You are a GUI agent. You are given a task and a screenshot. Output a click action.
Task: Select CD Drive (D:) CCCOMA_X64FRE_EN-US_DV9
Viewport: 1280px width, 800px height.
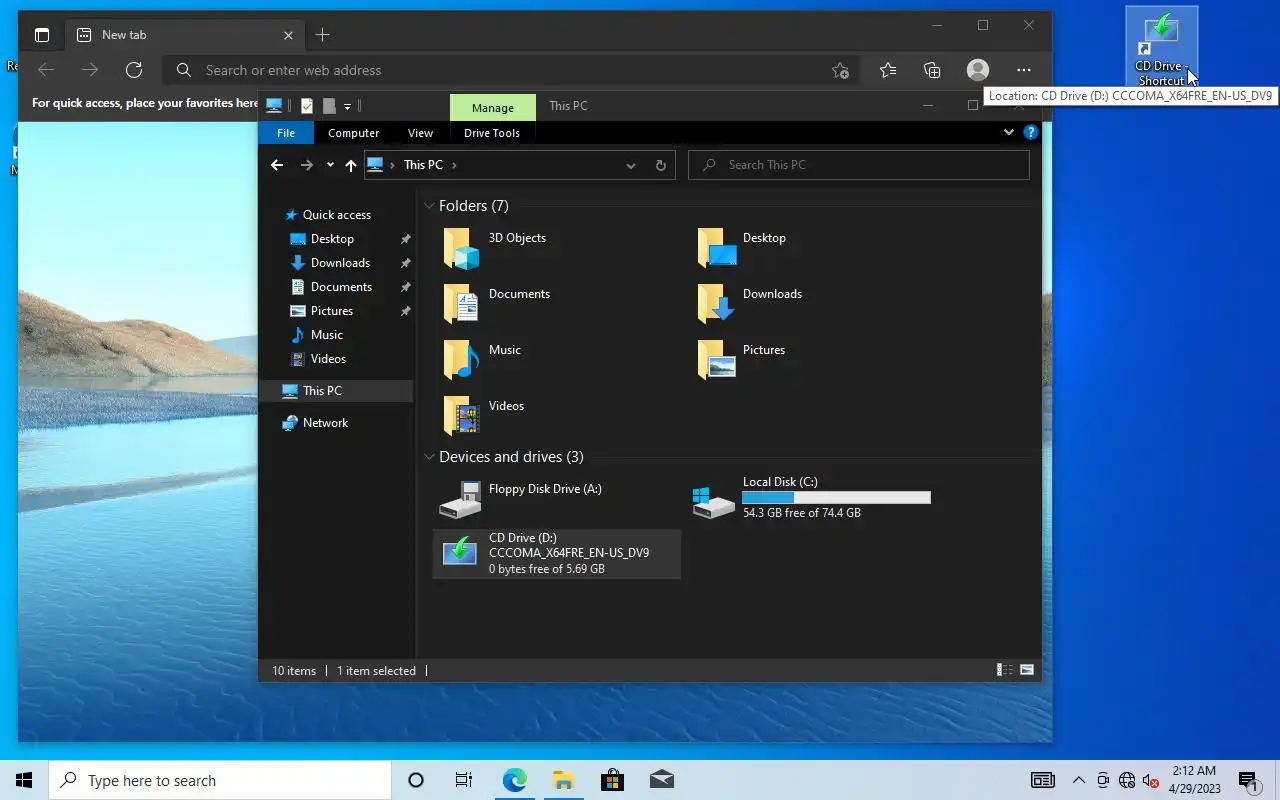558,554
